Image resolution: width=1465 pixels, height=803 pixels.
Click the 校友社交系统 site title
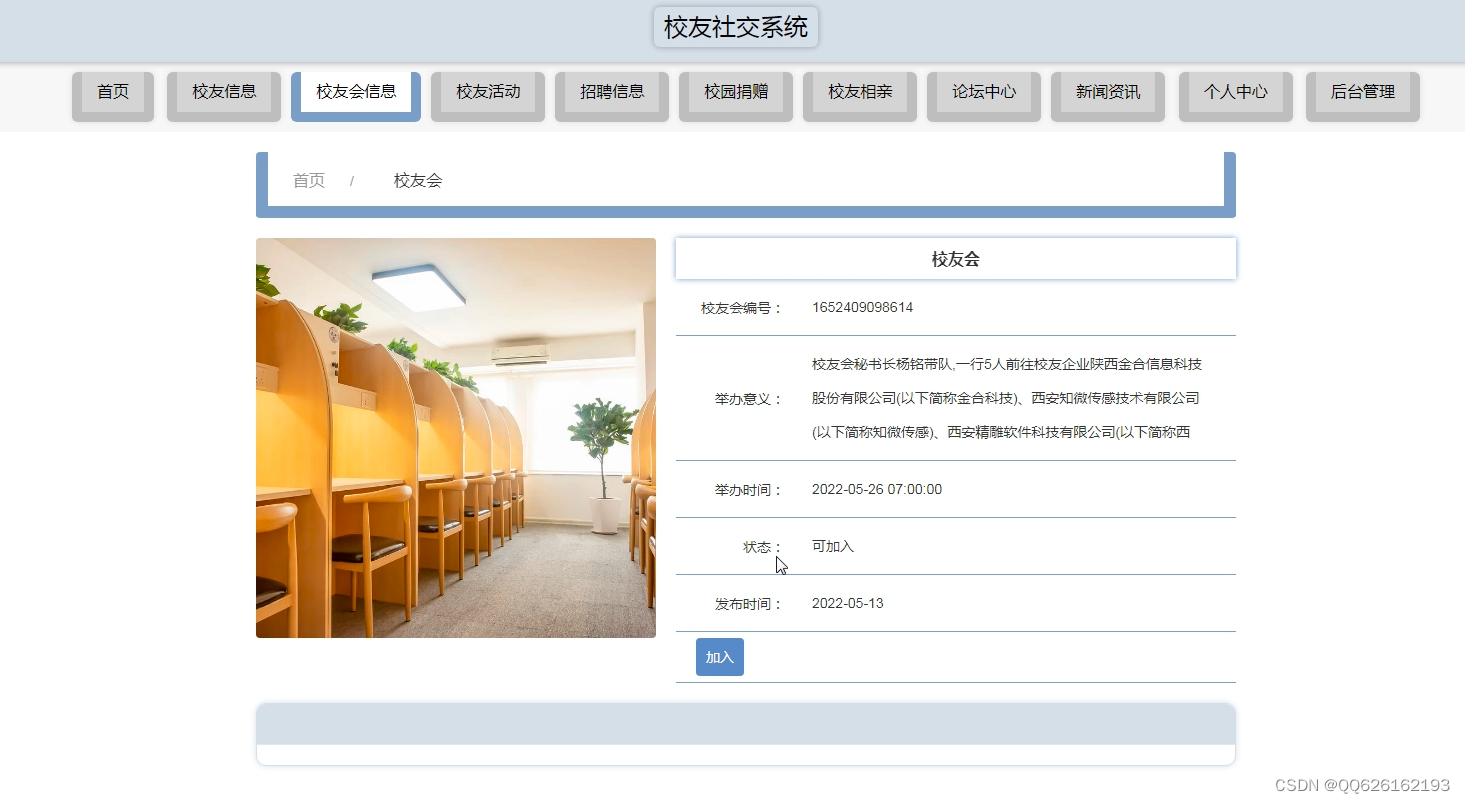(x=736, y=27)
